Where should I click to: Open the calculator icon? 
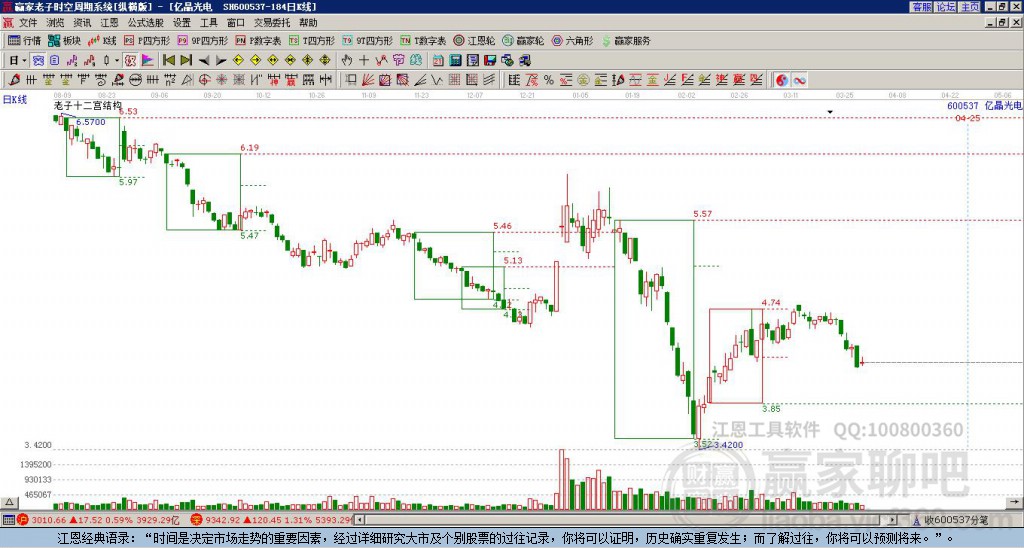[x=455, y=60]
